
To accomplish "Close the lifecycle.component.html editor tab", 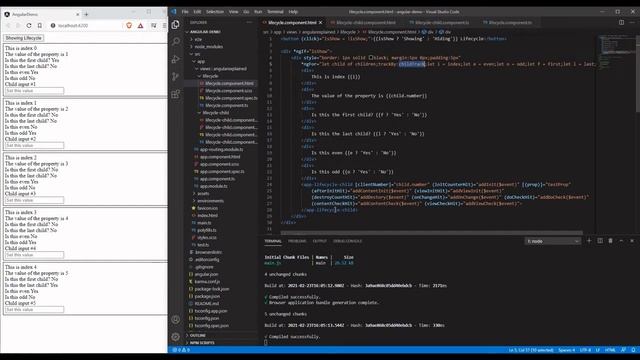I will [x=320, y=22].
